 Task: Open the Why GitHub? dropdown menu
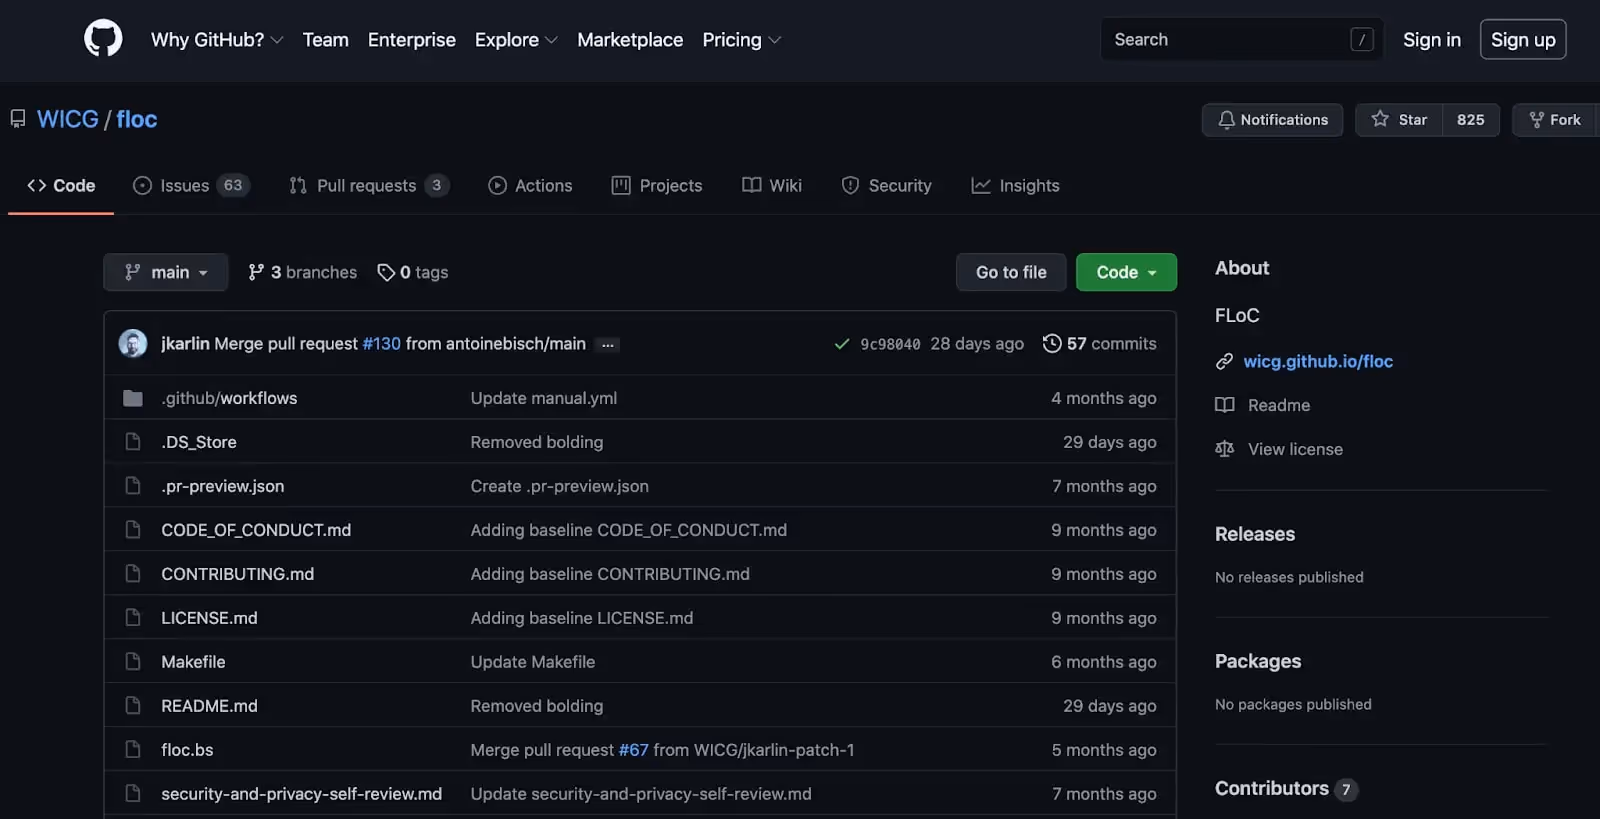click(217, 39)
